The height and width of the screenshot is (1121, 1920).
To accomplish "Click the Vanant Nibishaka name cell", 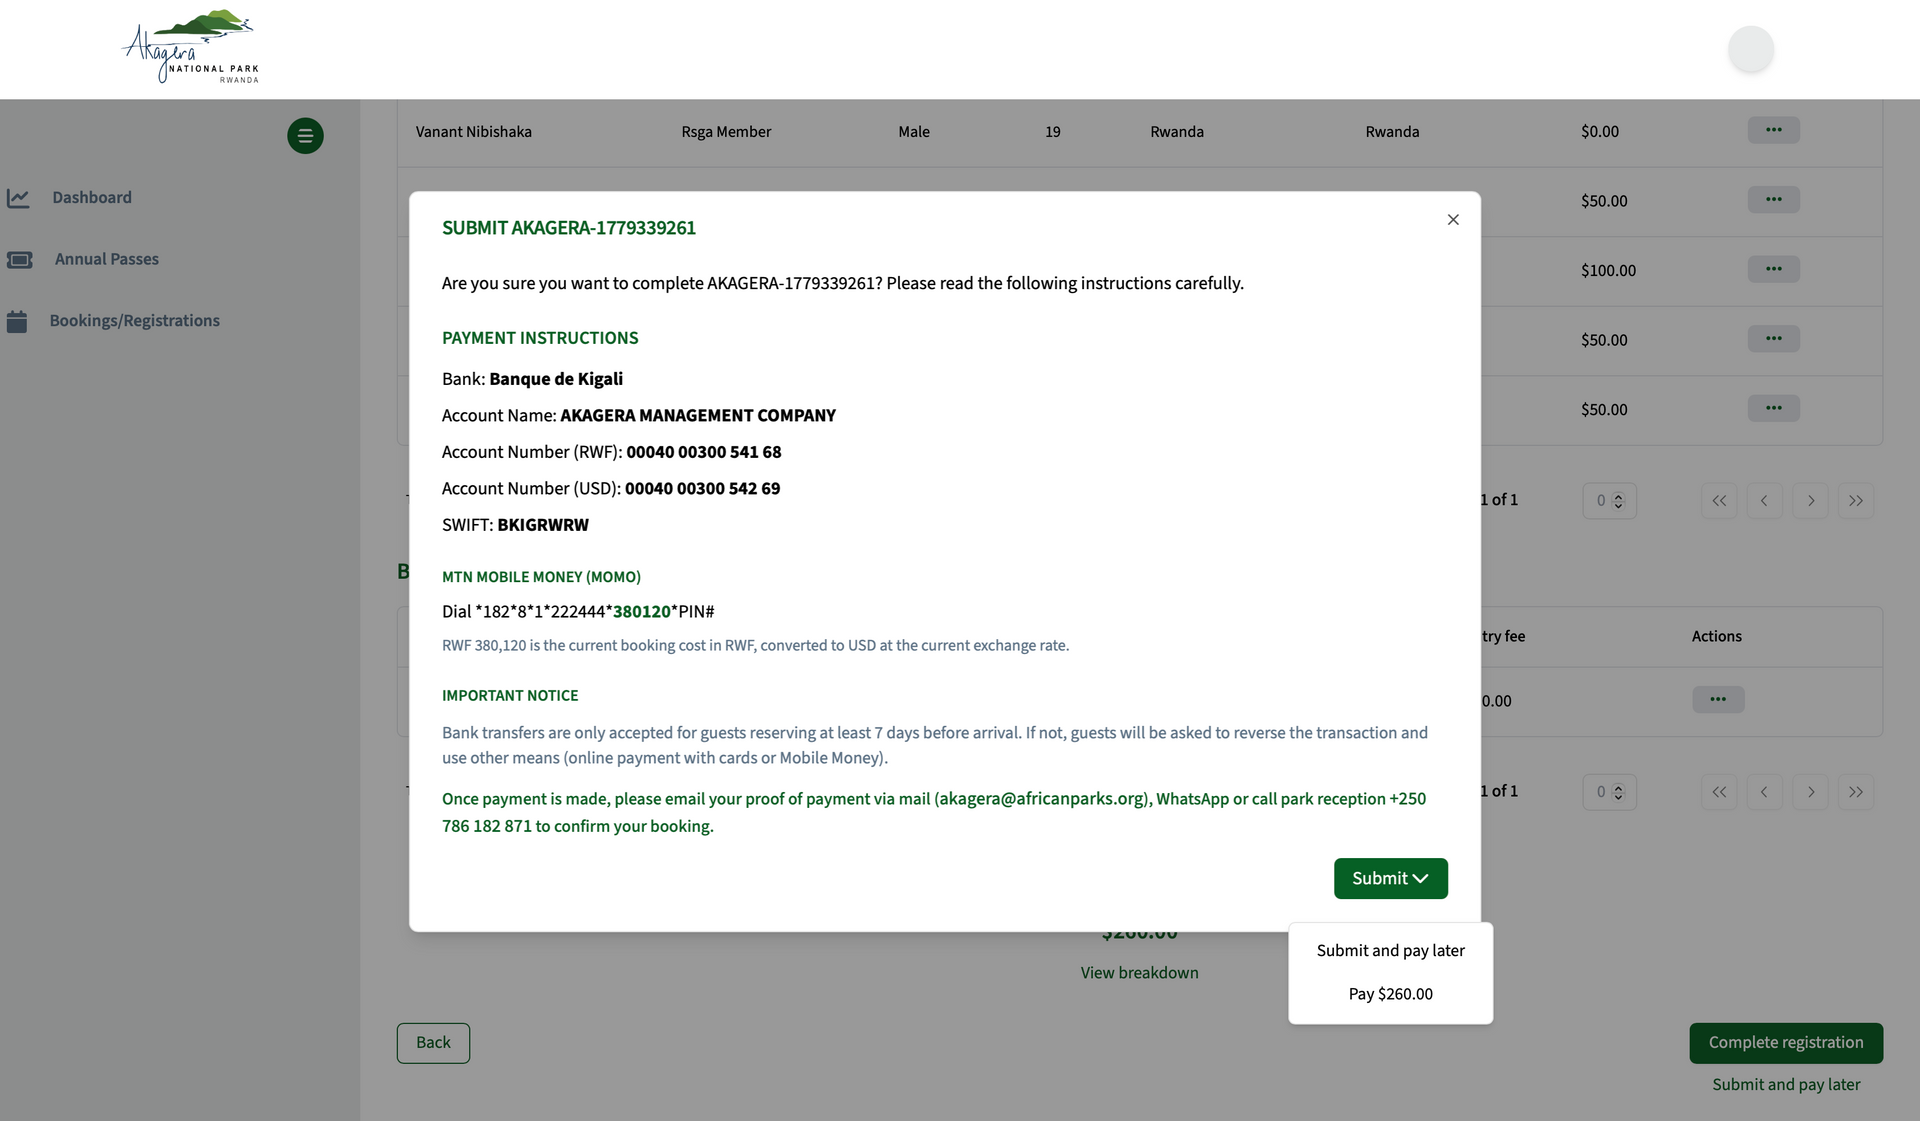I will [x=474, y=132].
